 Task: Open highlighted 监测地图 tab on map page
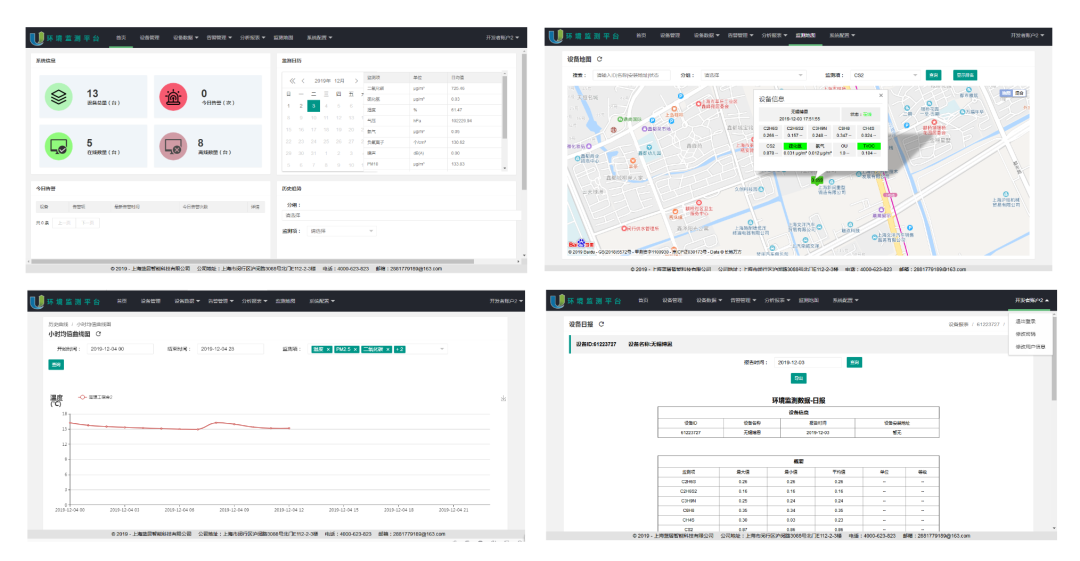(805, 36)
